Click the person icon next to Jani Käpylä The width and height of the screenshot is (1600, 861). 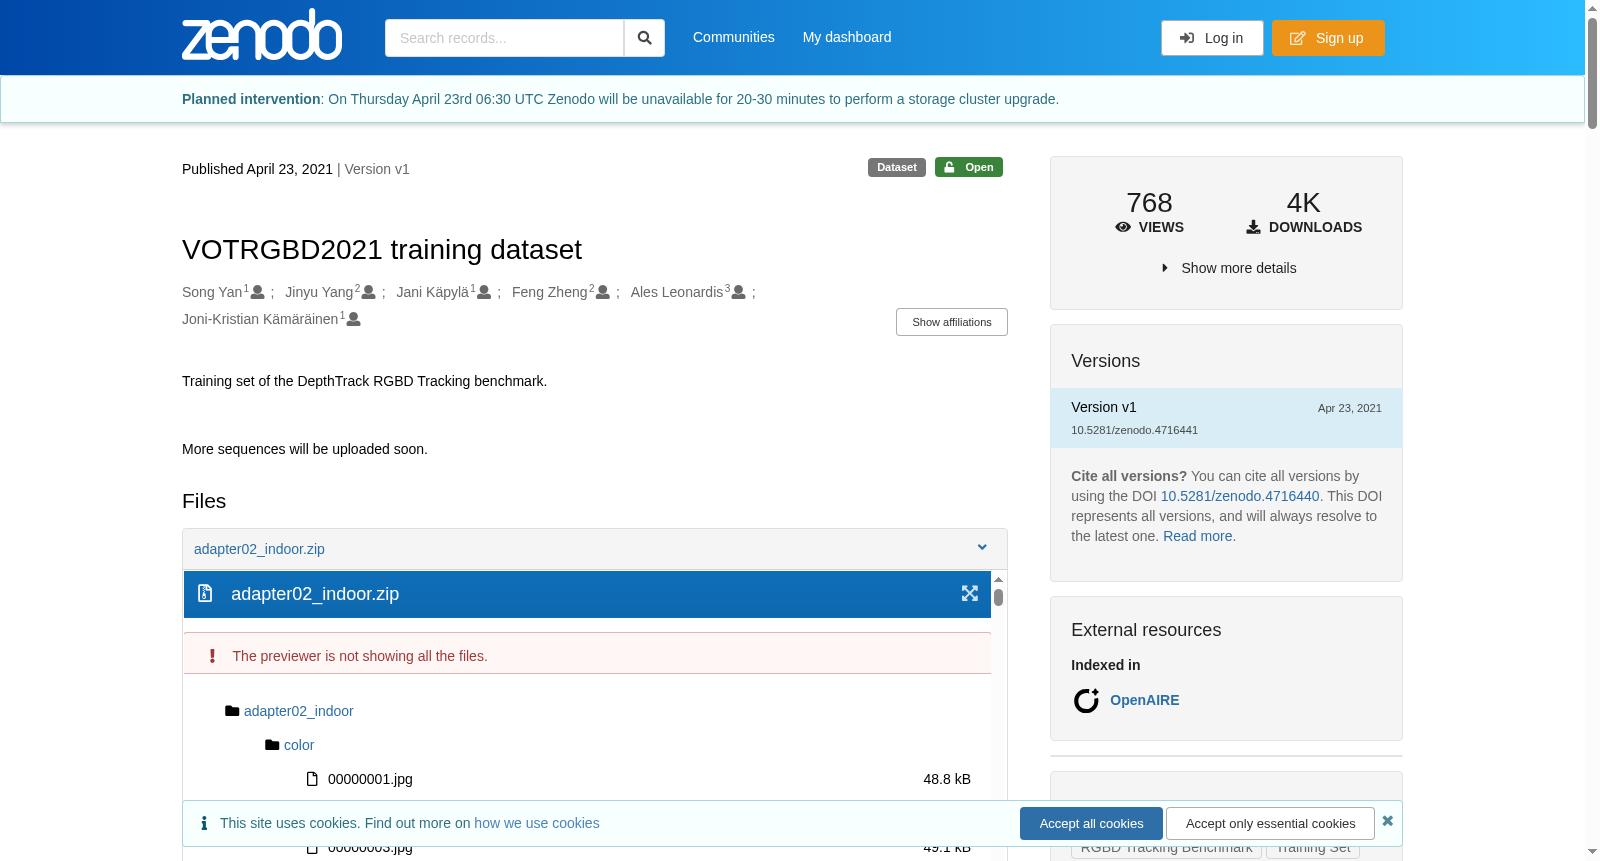click(x=484, y=292)
